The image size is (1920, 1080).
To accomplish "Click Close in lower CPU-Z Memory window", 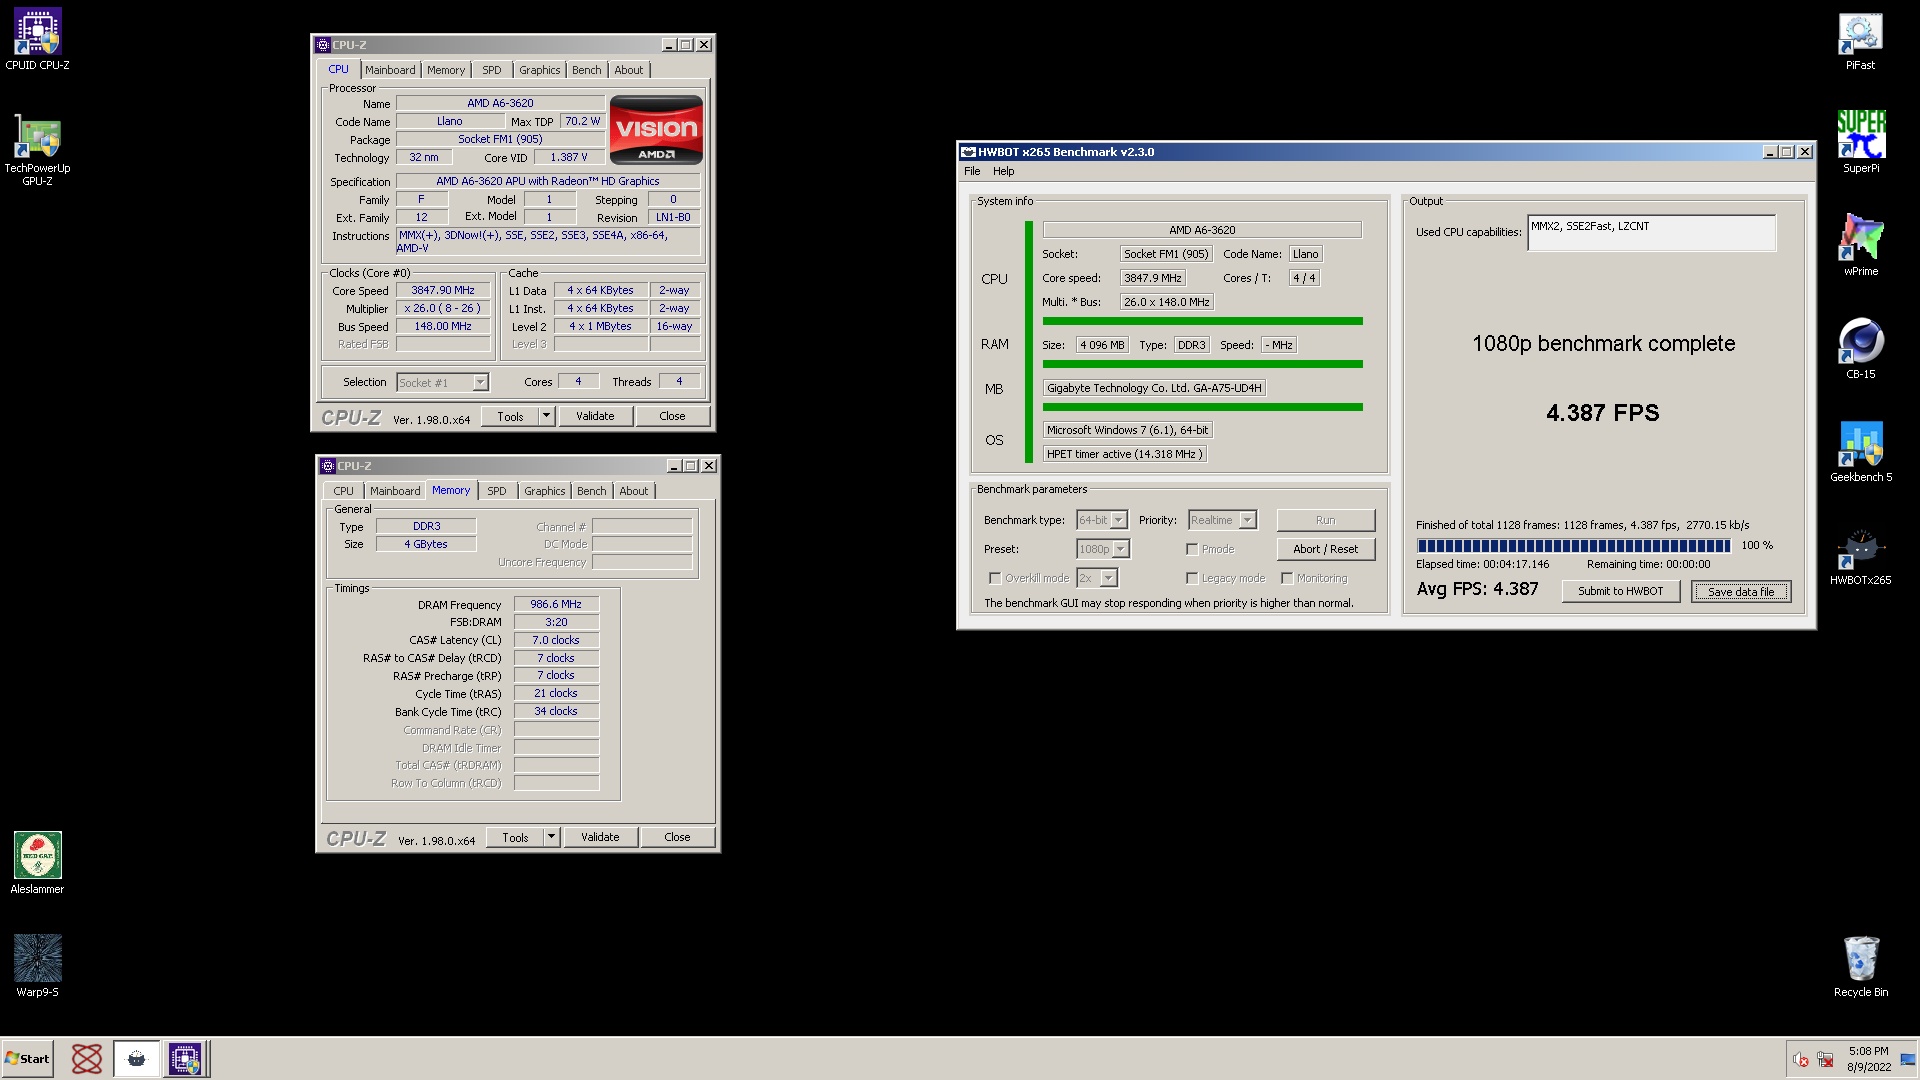I will click(677, 837).
